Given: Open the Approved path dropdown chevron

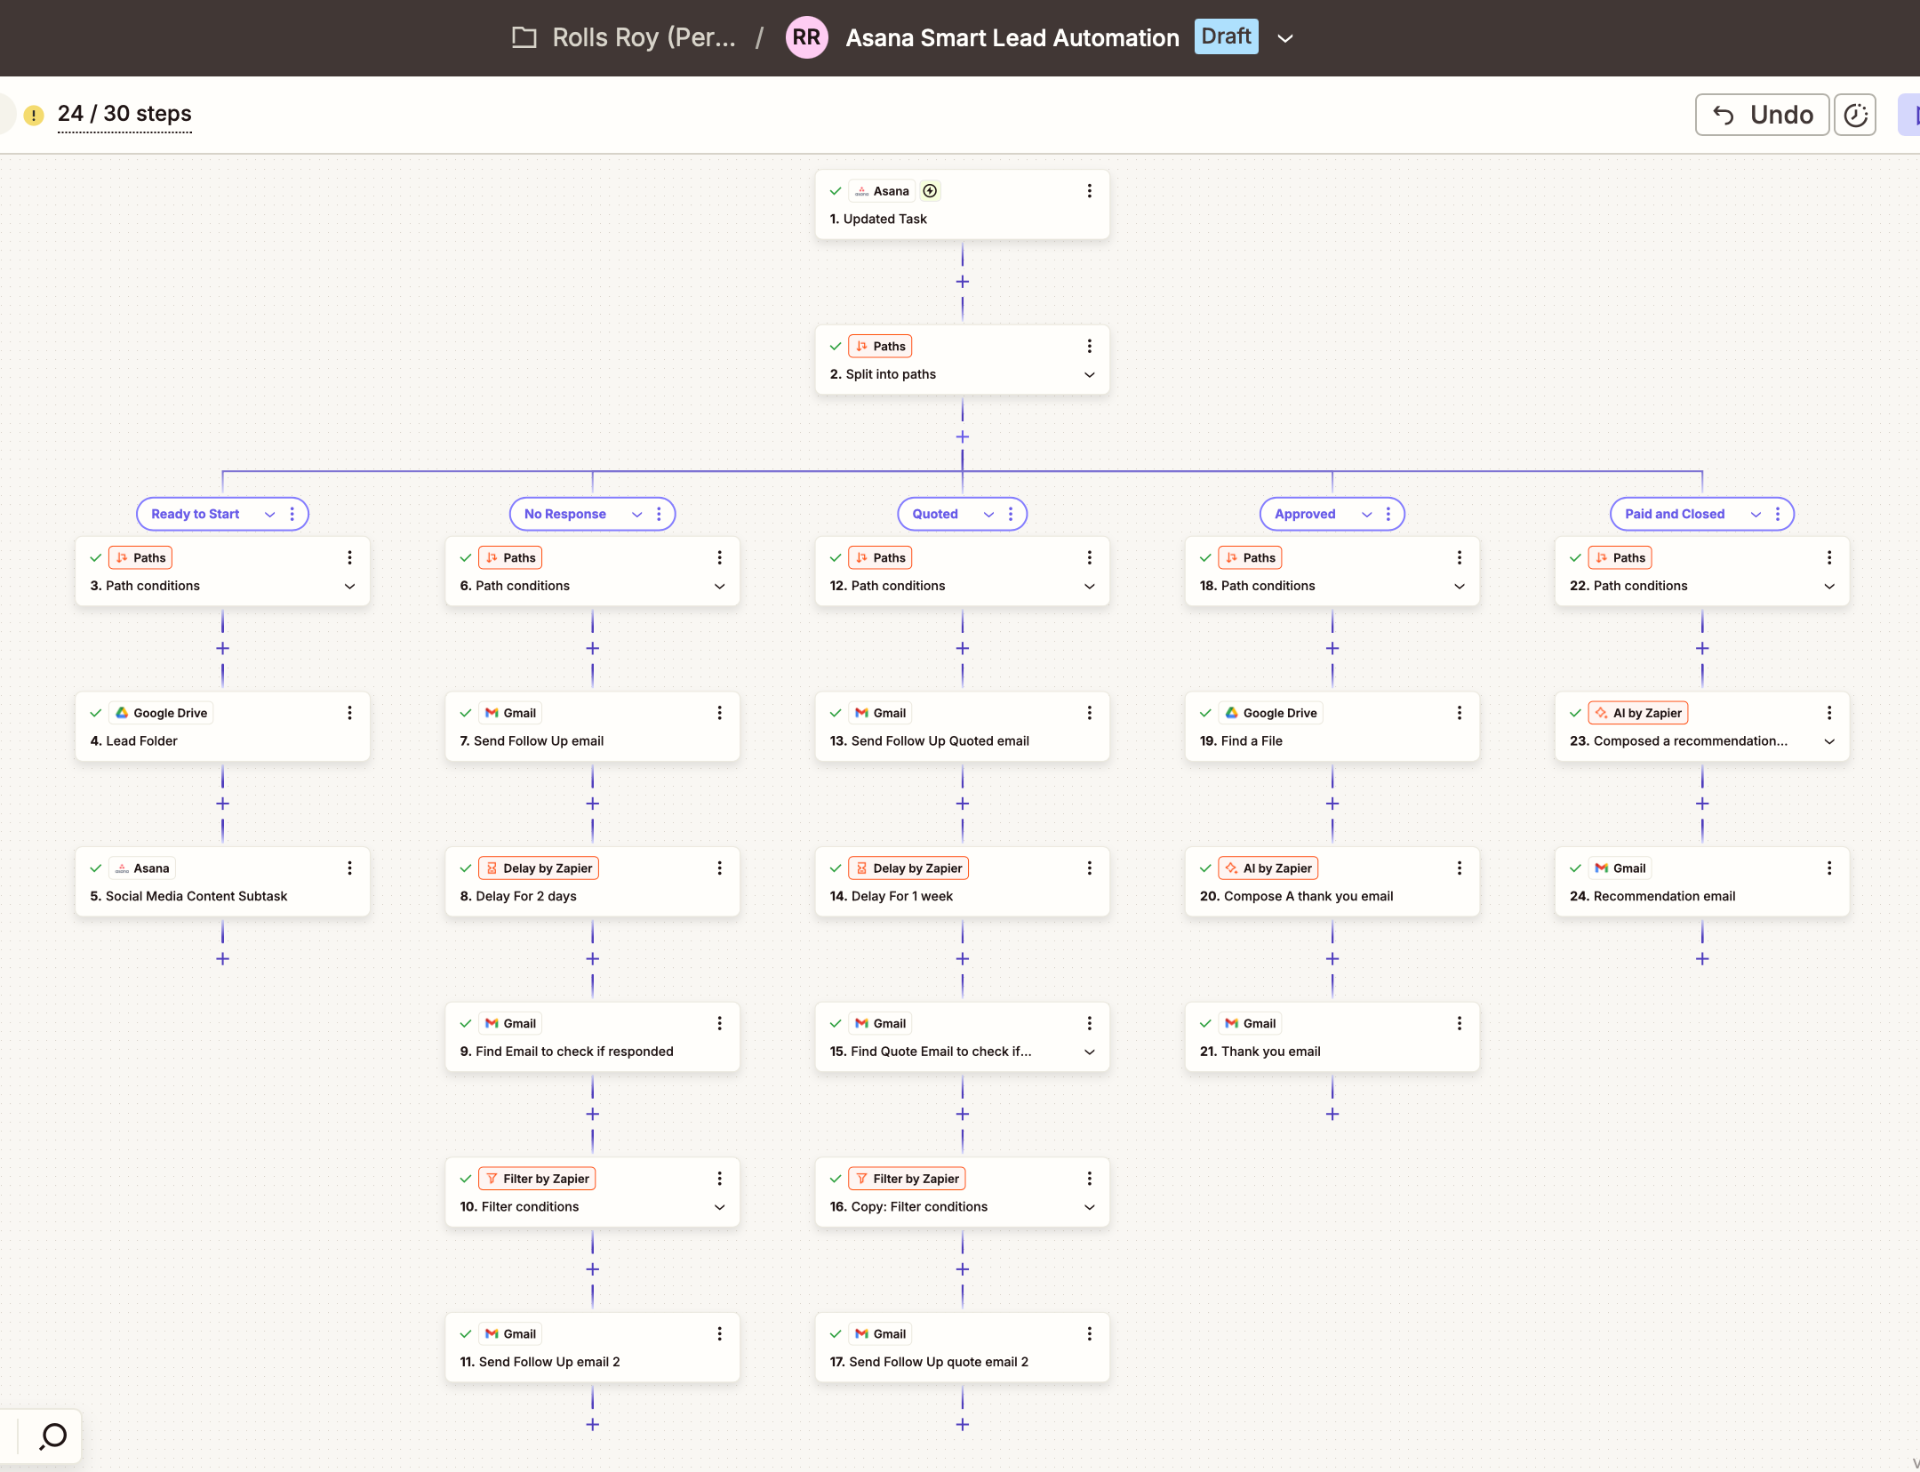Looking at the screenshot, I should pyautogui.click(x=1367, y=514).
